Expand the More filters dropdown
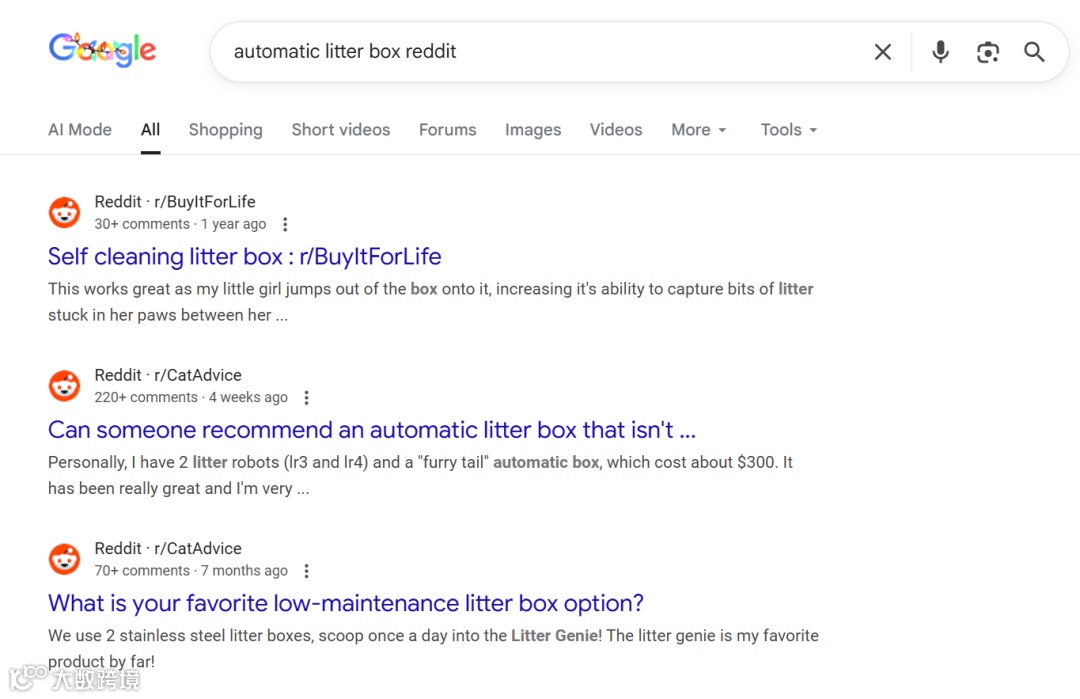 (698, 130)
